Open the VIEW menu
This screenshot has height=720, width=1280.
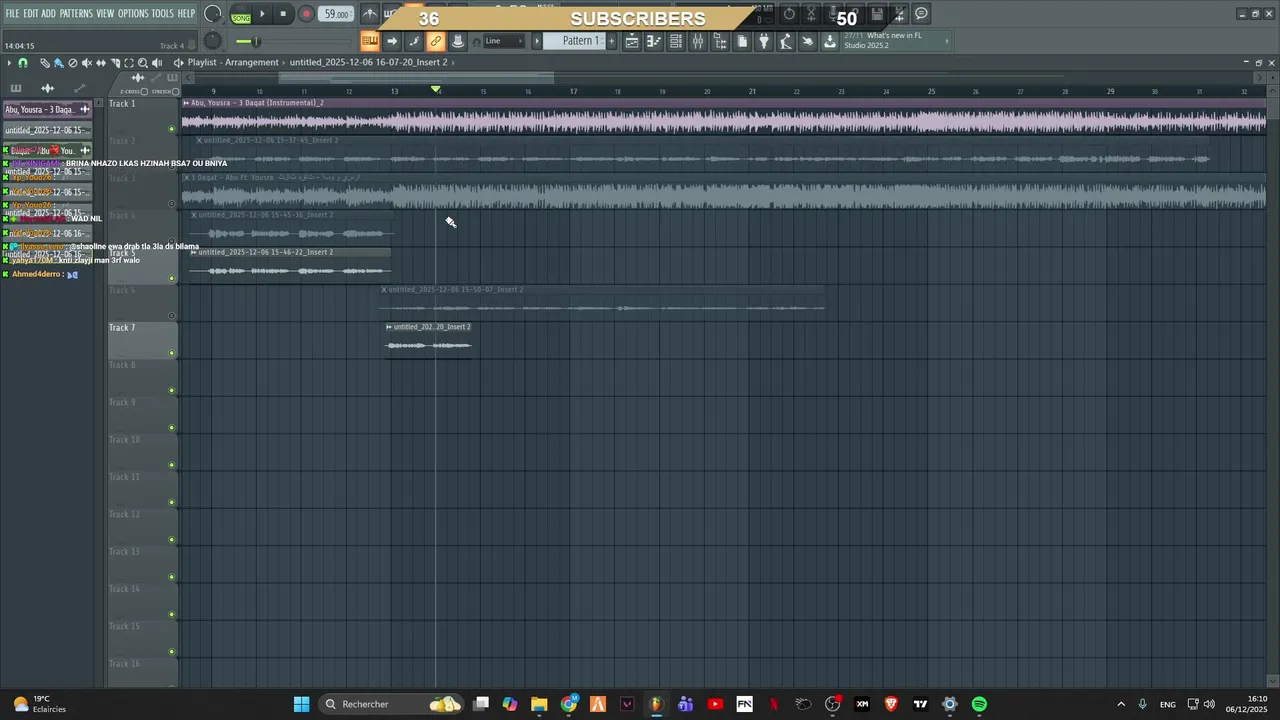click(x=105, y=14)
